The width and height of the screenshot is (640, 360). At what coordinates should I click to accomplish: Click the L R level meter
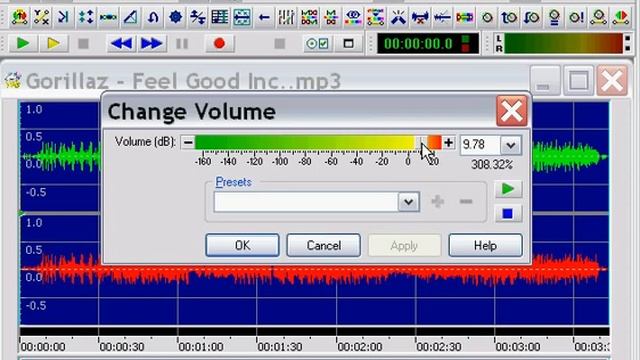(x=563, y=43)
